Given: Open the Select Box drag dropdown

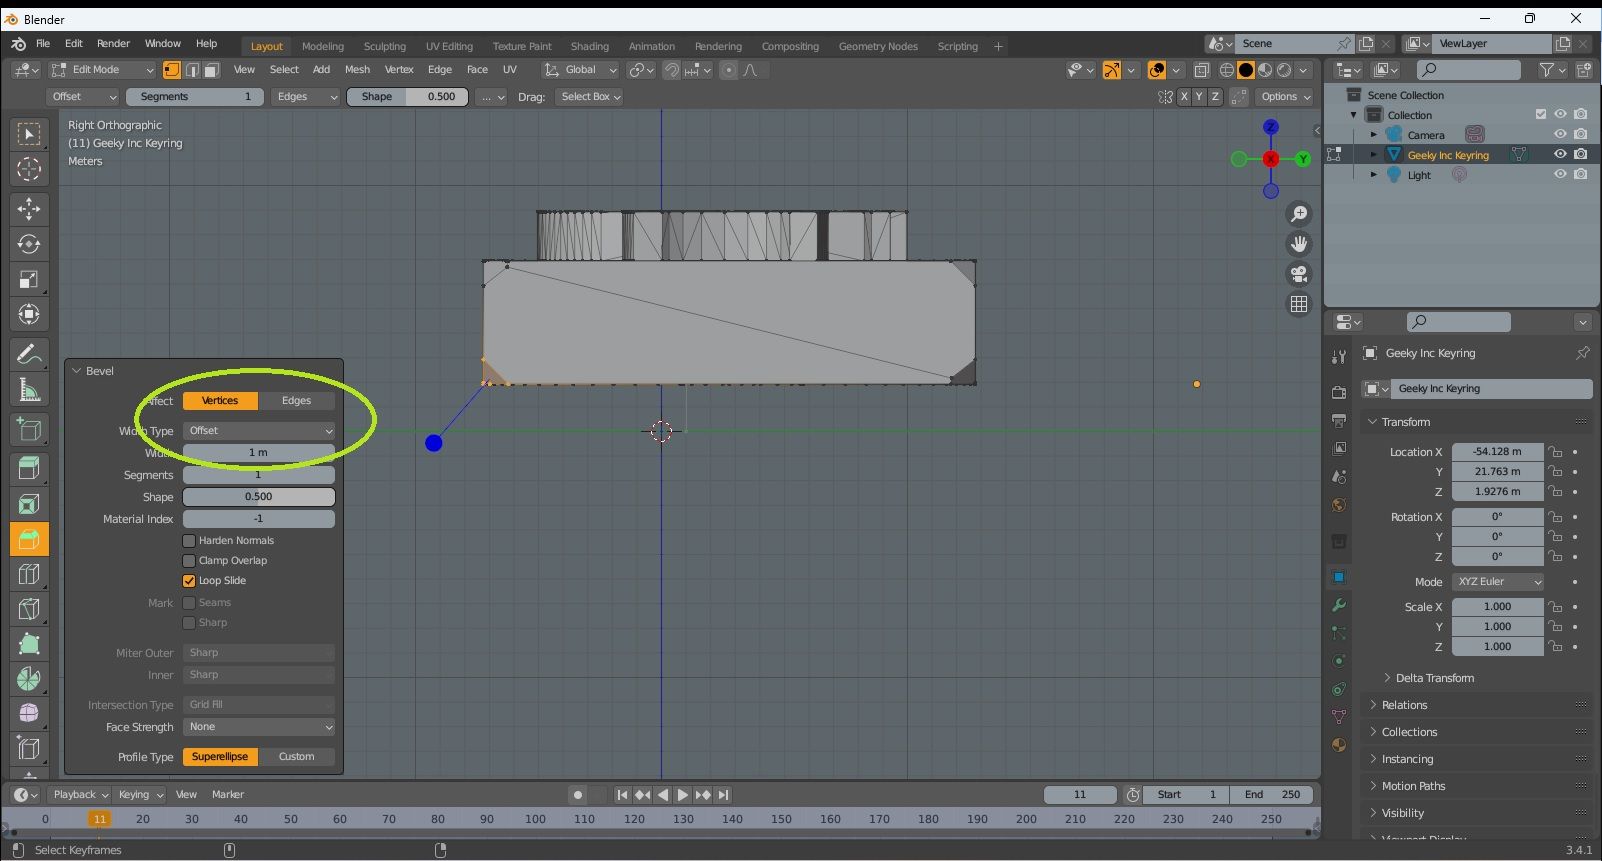Looking at the screenshot, I should point(590,97).
